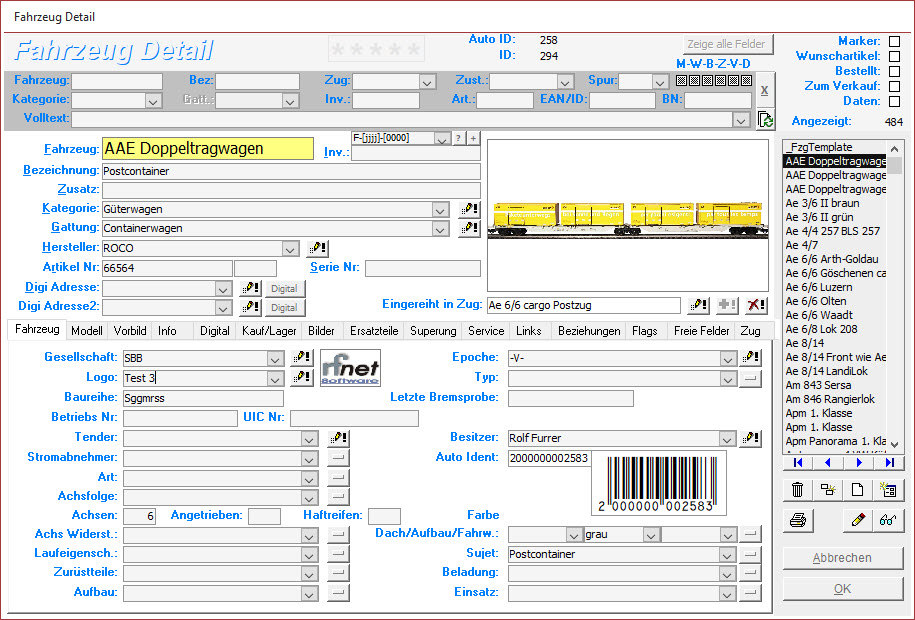Click edit icon beside Digi Adresse

(250, 288)
